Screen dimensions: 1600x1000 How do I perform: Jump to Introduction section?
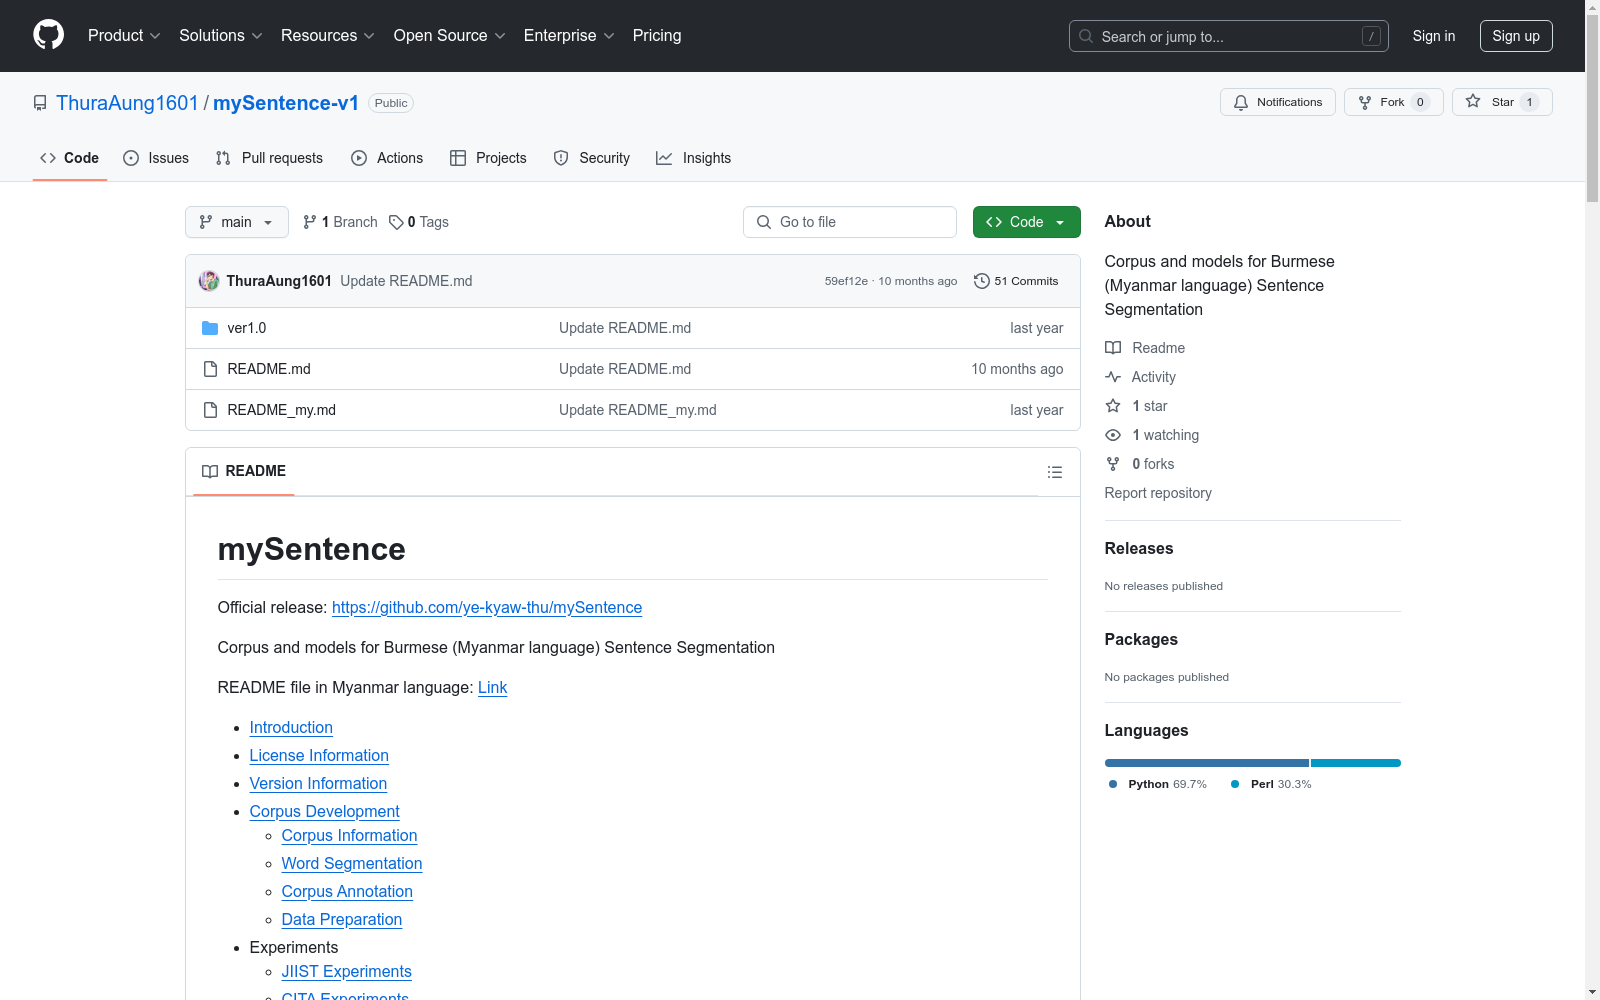pos(291,727)
